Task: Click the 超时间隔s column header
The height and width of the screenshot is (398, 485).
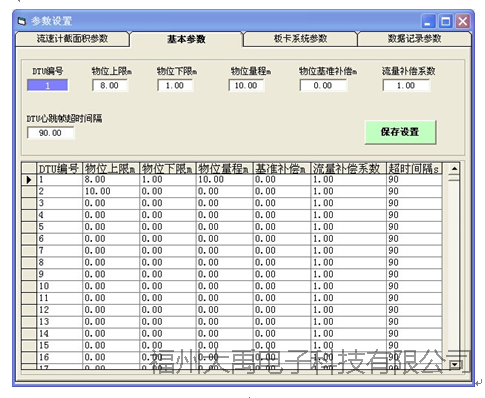Action: coord(414,168)
